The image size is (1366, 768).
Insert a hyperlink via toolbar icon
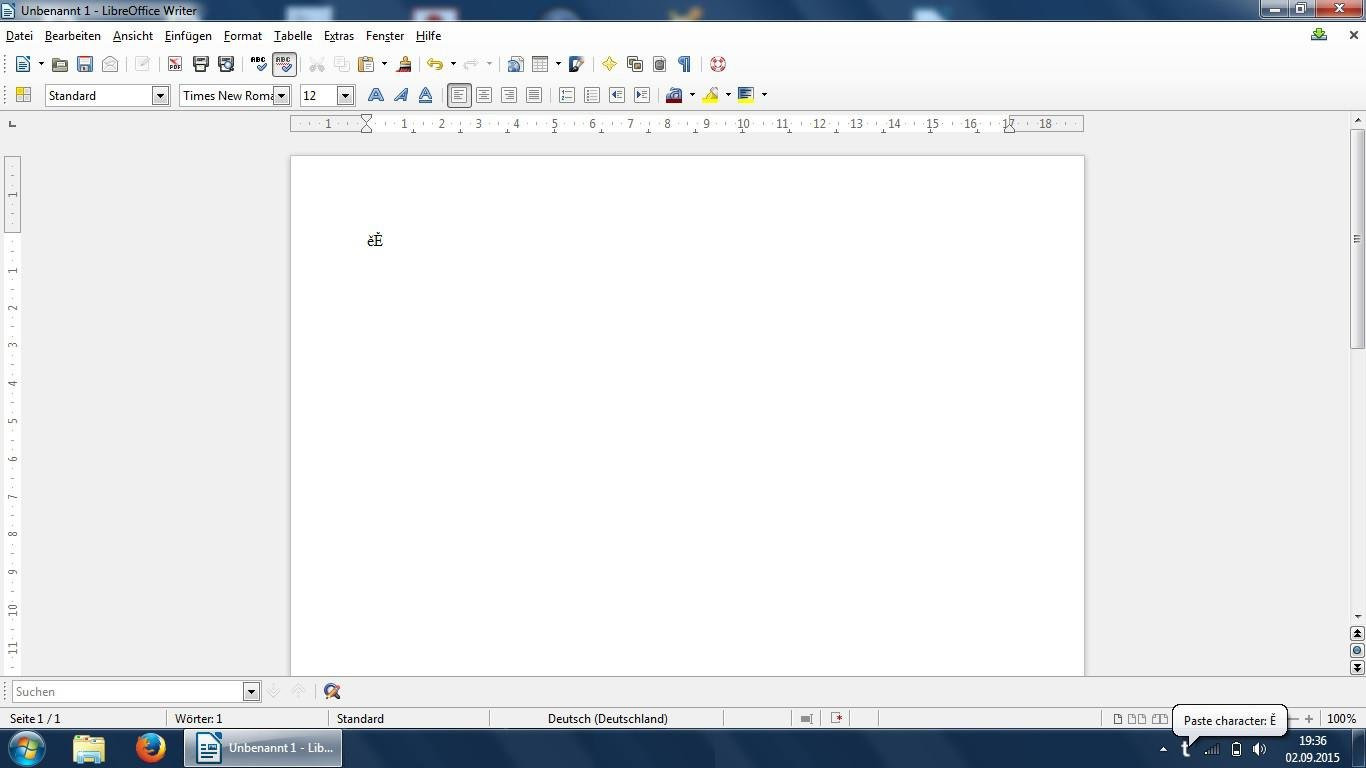coord(515,64)
